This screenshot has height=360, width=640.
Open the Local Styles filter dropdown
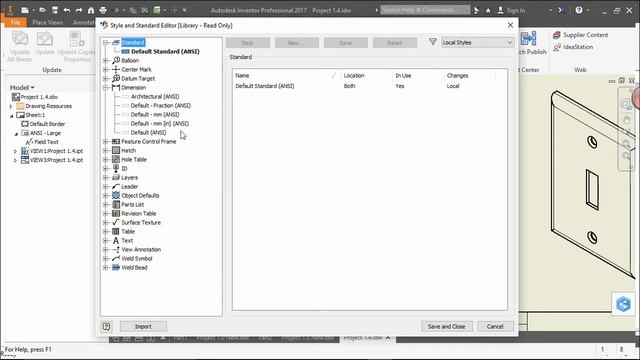pos(477,42)
